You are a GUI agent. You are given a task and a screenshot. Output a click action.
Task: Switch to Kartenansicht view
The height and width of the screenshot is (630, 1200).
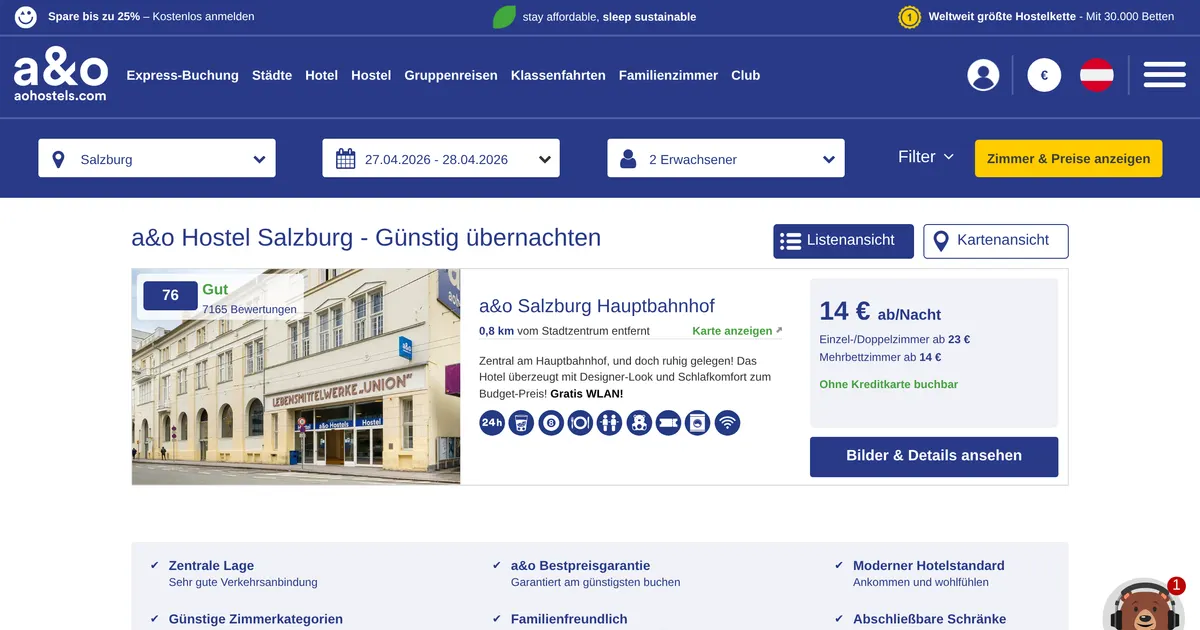996,241
